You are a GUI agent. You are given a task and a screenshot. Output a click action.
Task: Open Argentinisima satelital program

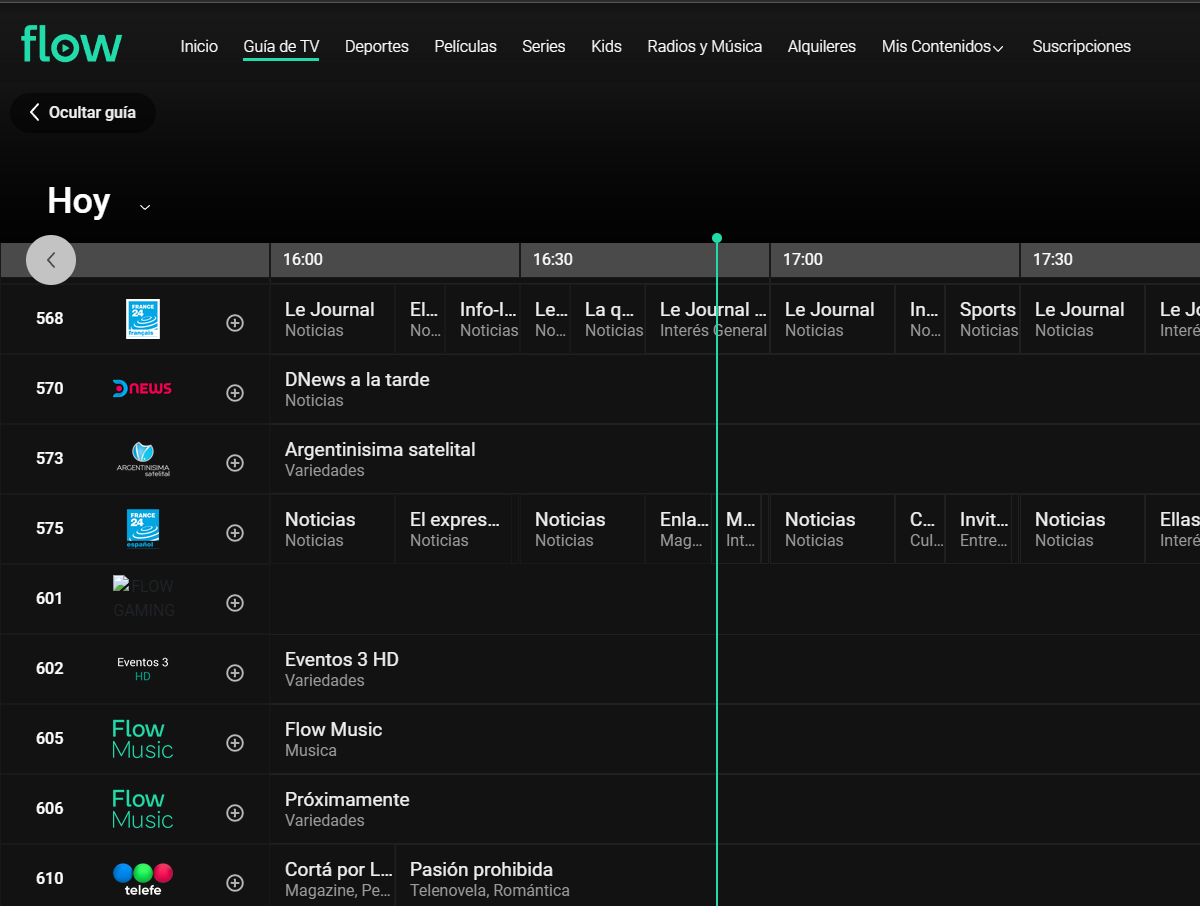pos(735,459)
